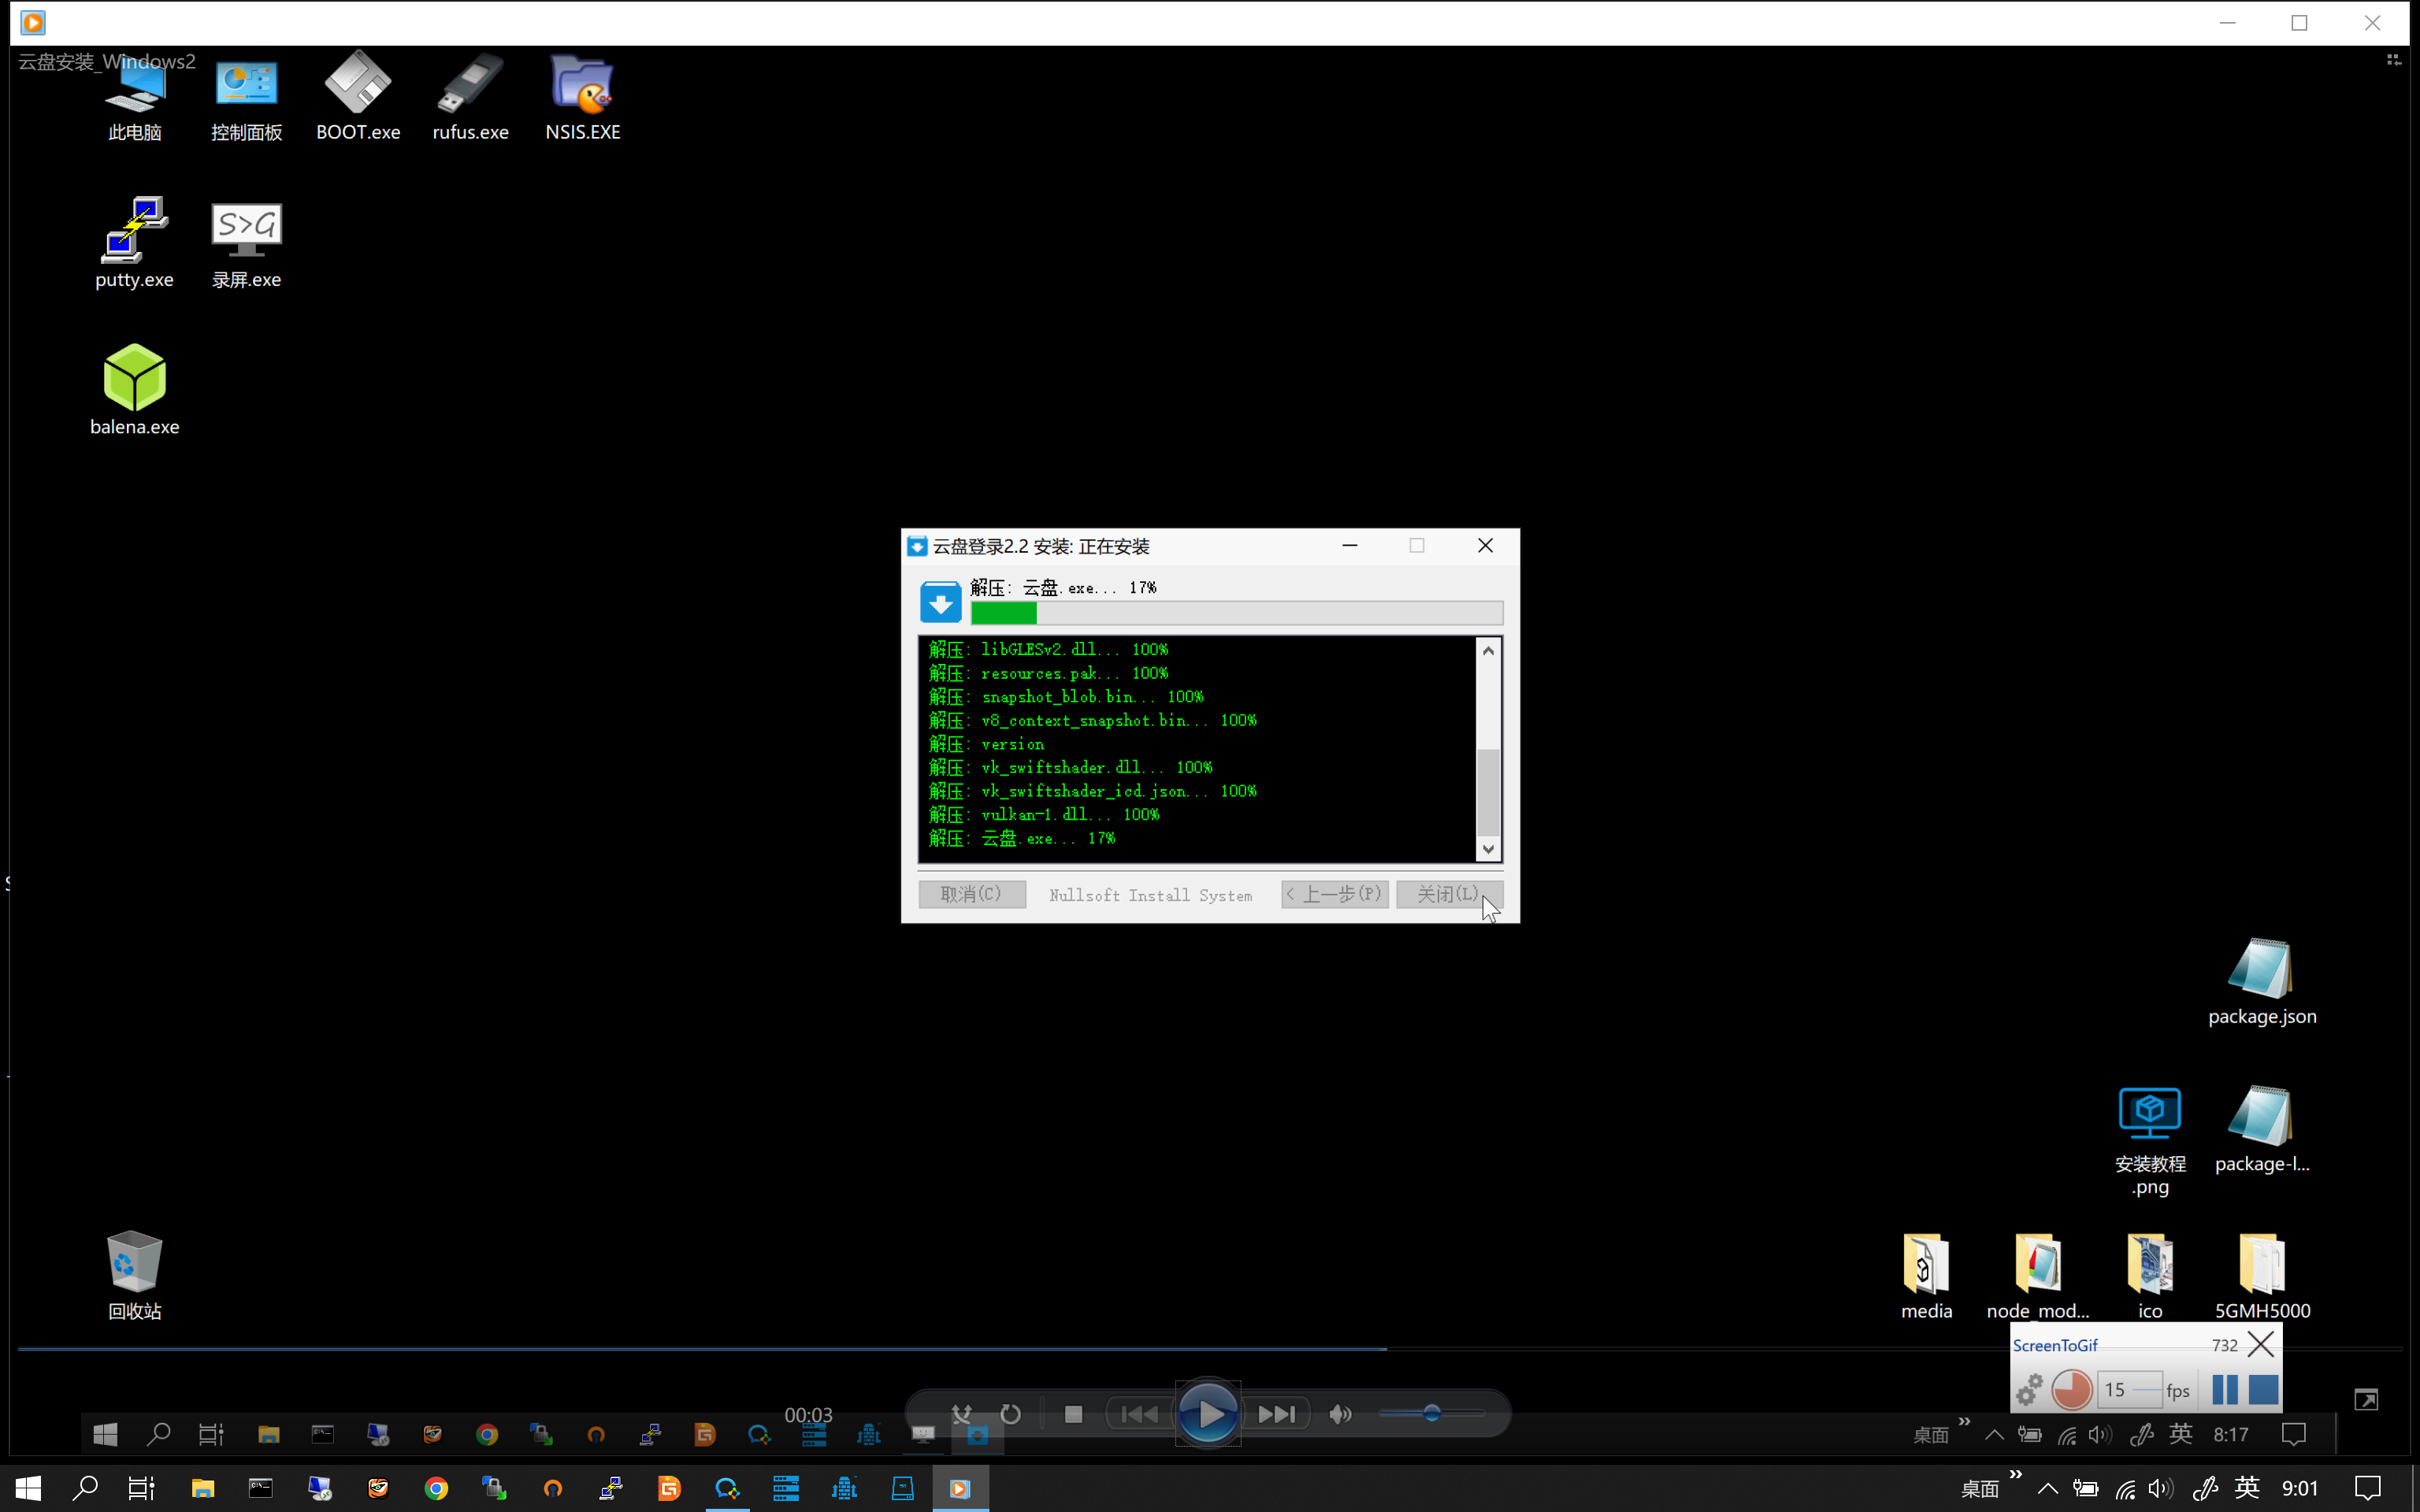Open File Explorer from the taskbar
Image resolution: width=2420 pixels, height=1512 pixels.
pyautogui.click(x=203, y=1488)
